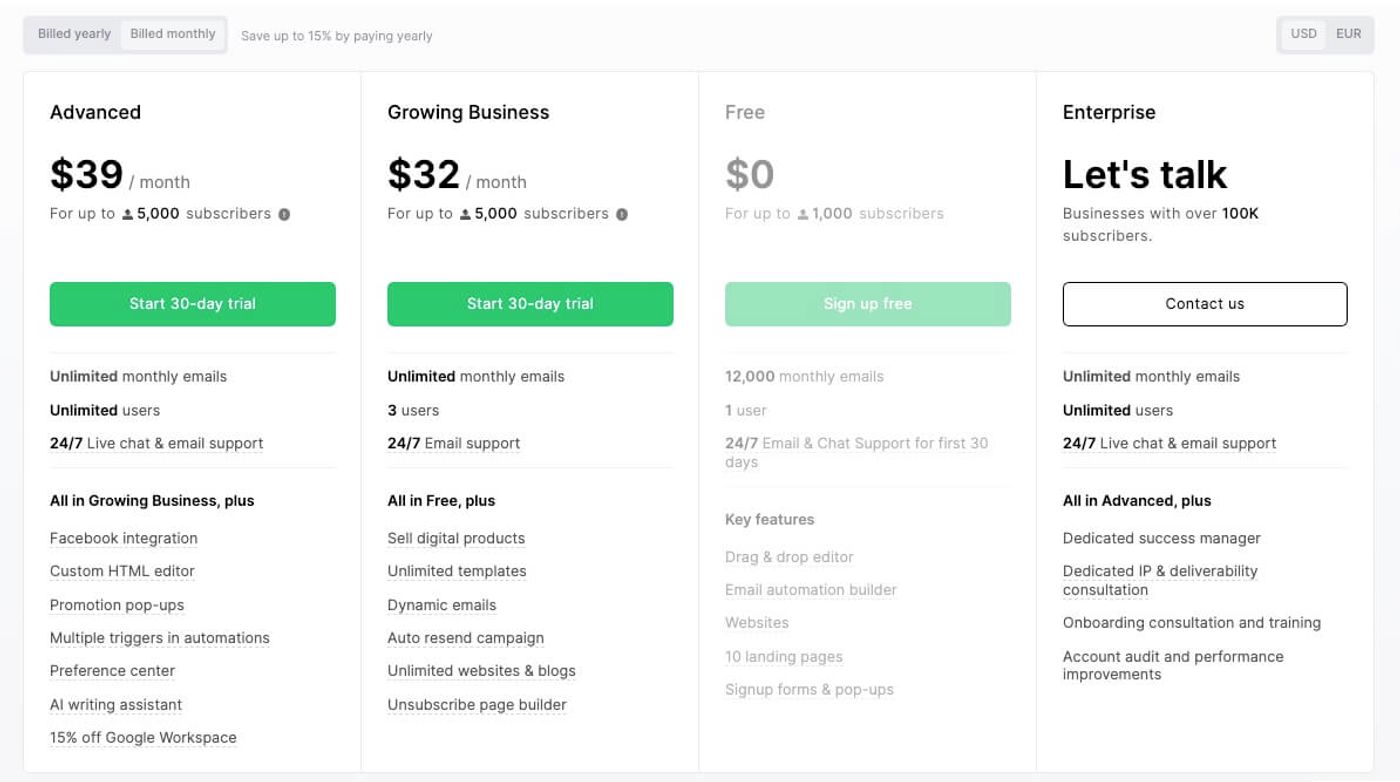This screenshot has height=782, width=1400.
Task: Click Multiple triggers in automations
Action: pos(160,638)
